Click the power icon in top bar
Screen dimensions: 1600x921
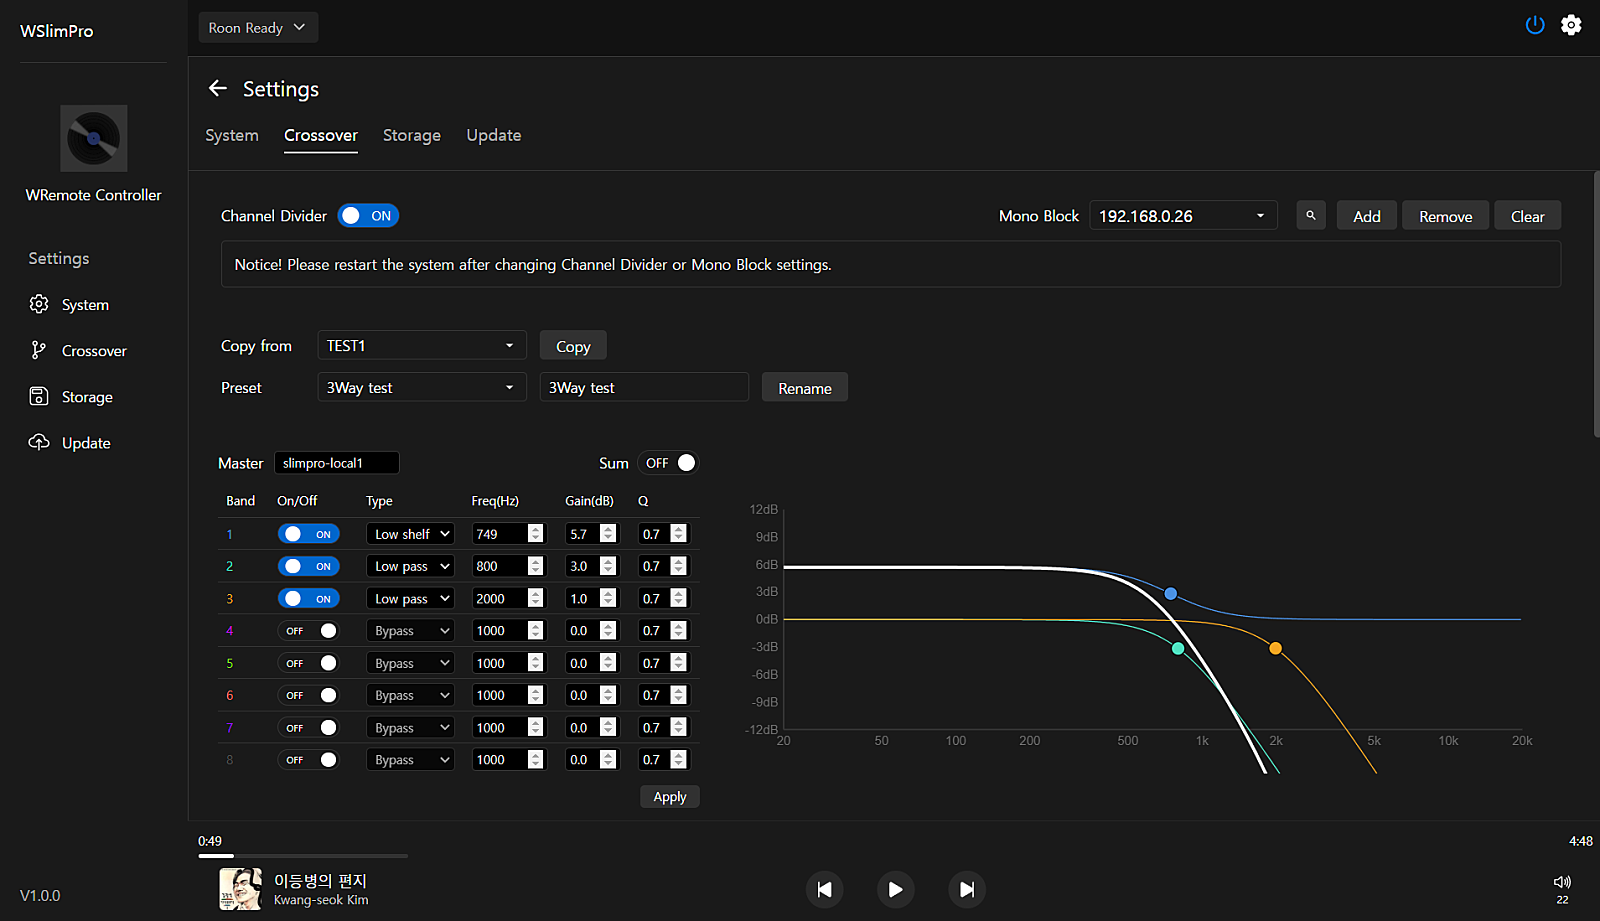pos(1535,25)
